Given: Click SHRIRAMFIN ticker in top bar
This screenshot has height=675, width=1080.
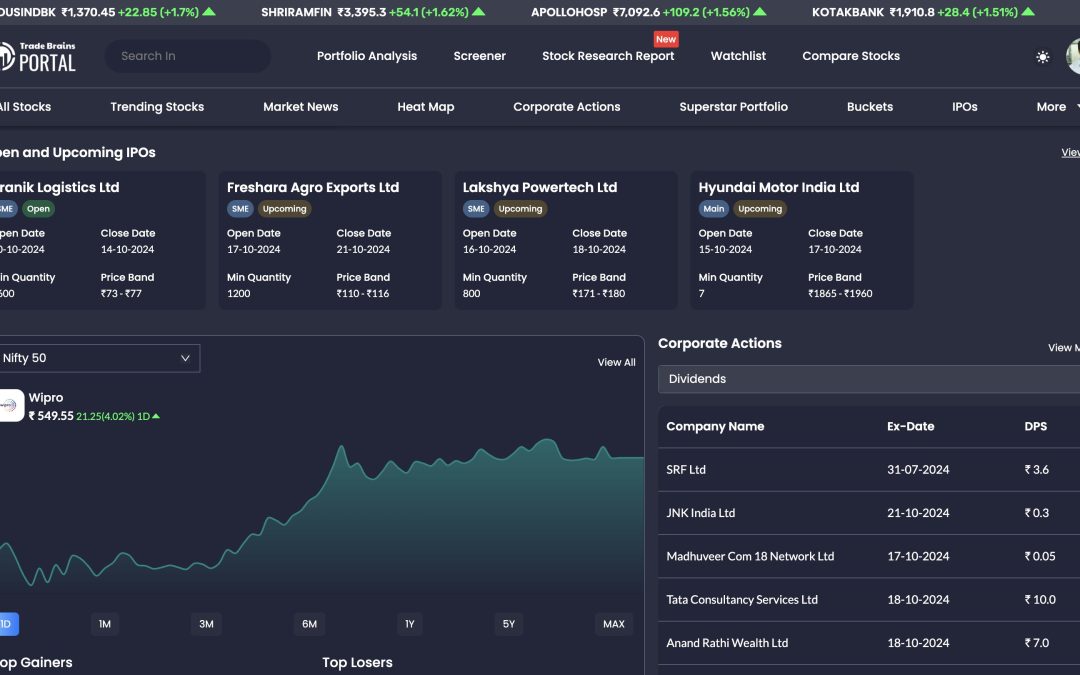Looking at the screenshot, I should tap(373, 12).
